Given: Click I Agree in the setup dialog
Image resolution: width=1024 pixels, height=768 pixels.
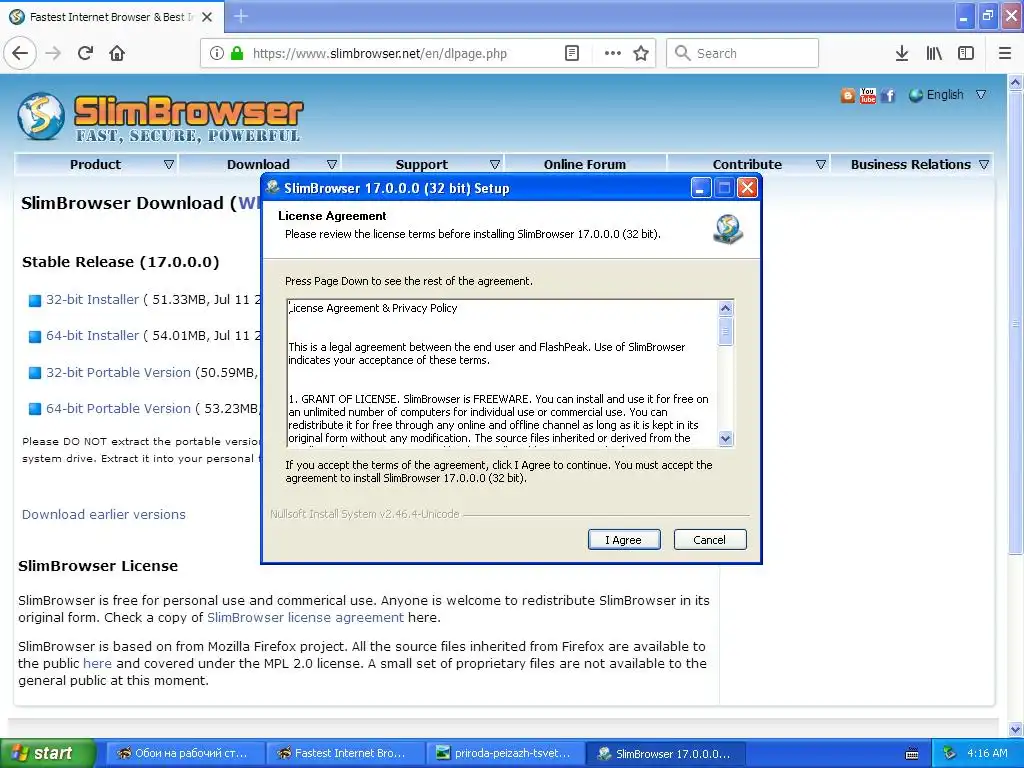Looking at the screenshot, I should (x=624, y=540).
